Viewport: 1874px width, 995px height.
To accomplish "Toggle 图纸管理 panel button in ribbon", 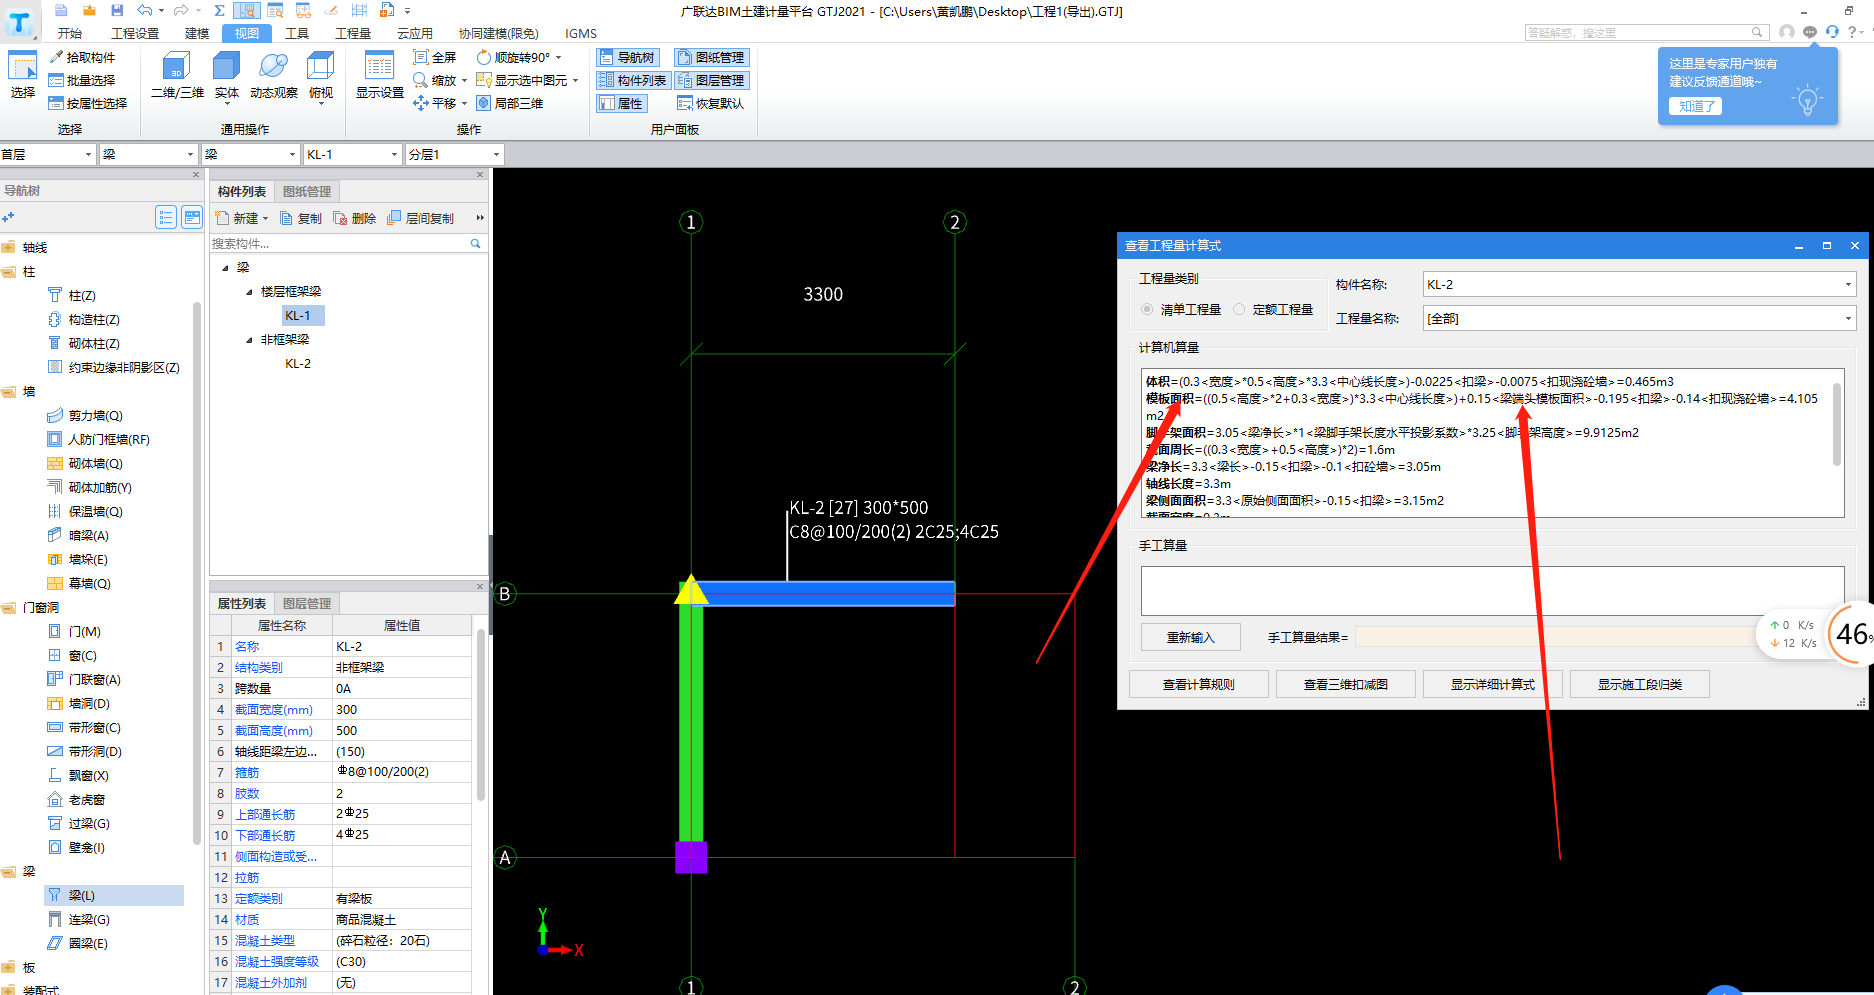I will click(711, 58).
